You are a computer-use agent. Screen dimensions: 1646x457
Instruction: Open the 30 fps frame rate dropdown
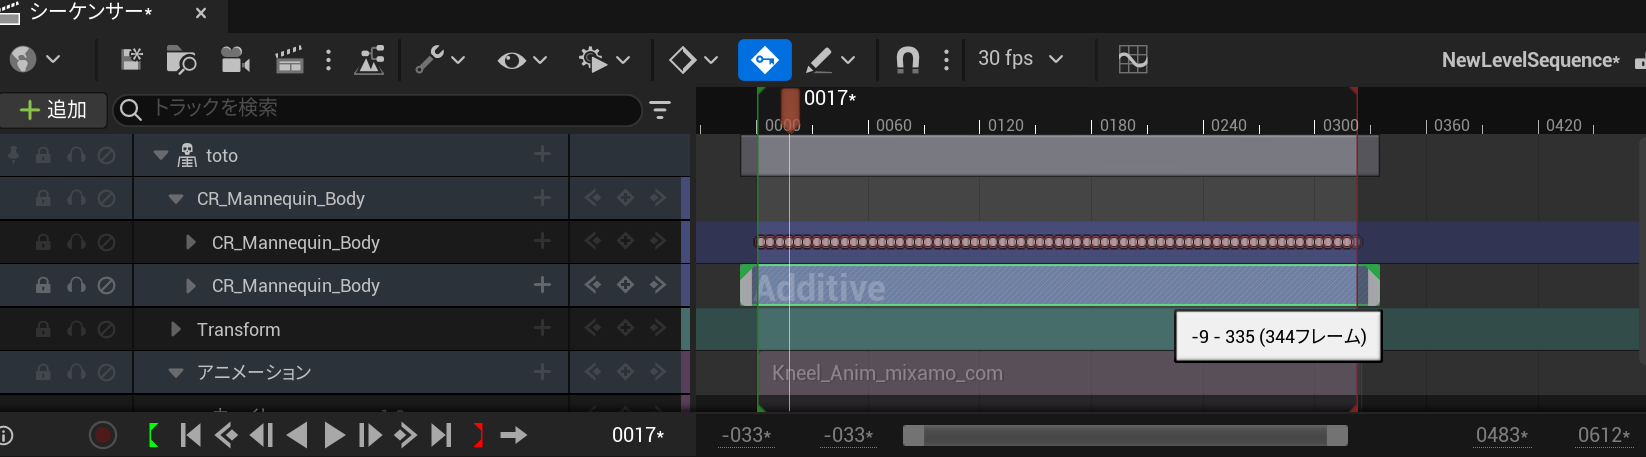(x=1020, y=59)
